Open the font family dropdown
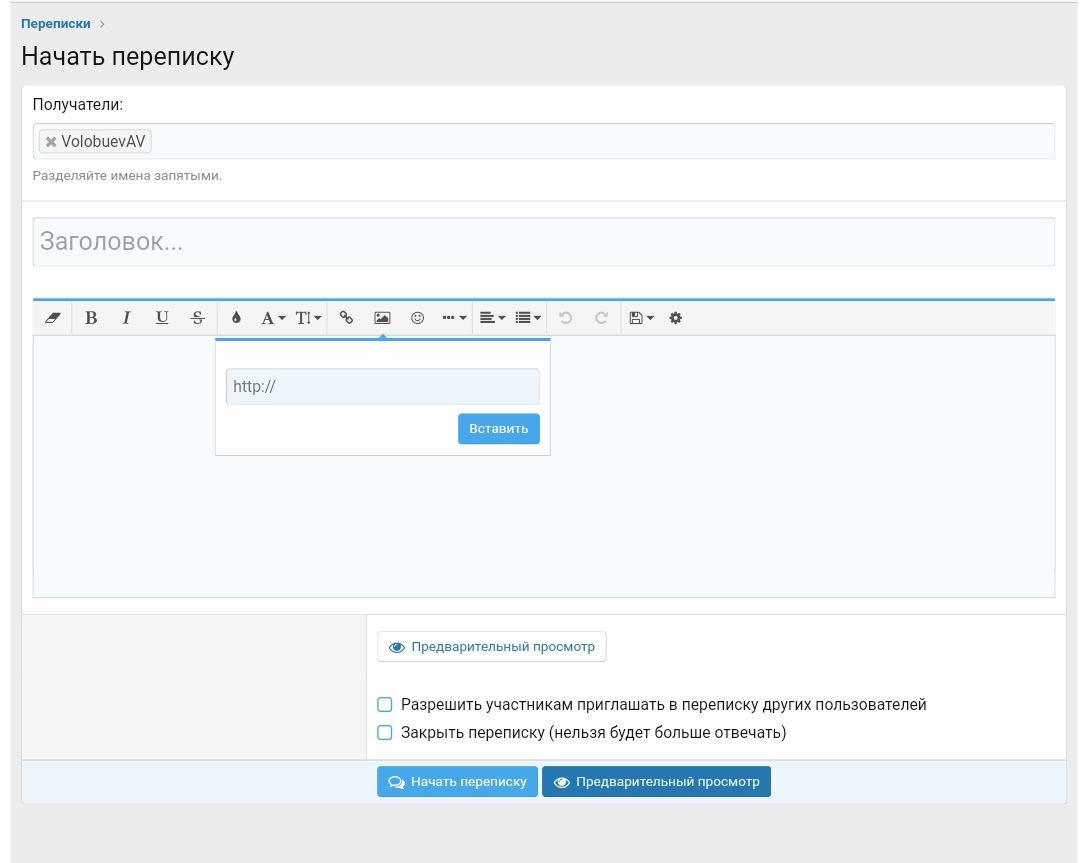The image size is (1080, 863). [273, 318]
